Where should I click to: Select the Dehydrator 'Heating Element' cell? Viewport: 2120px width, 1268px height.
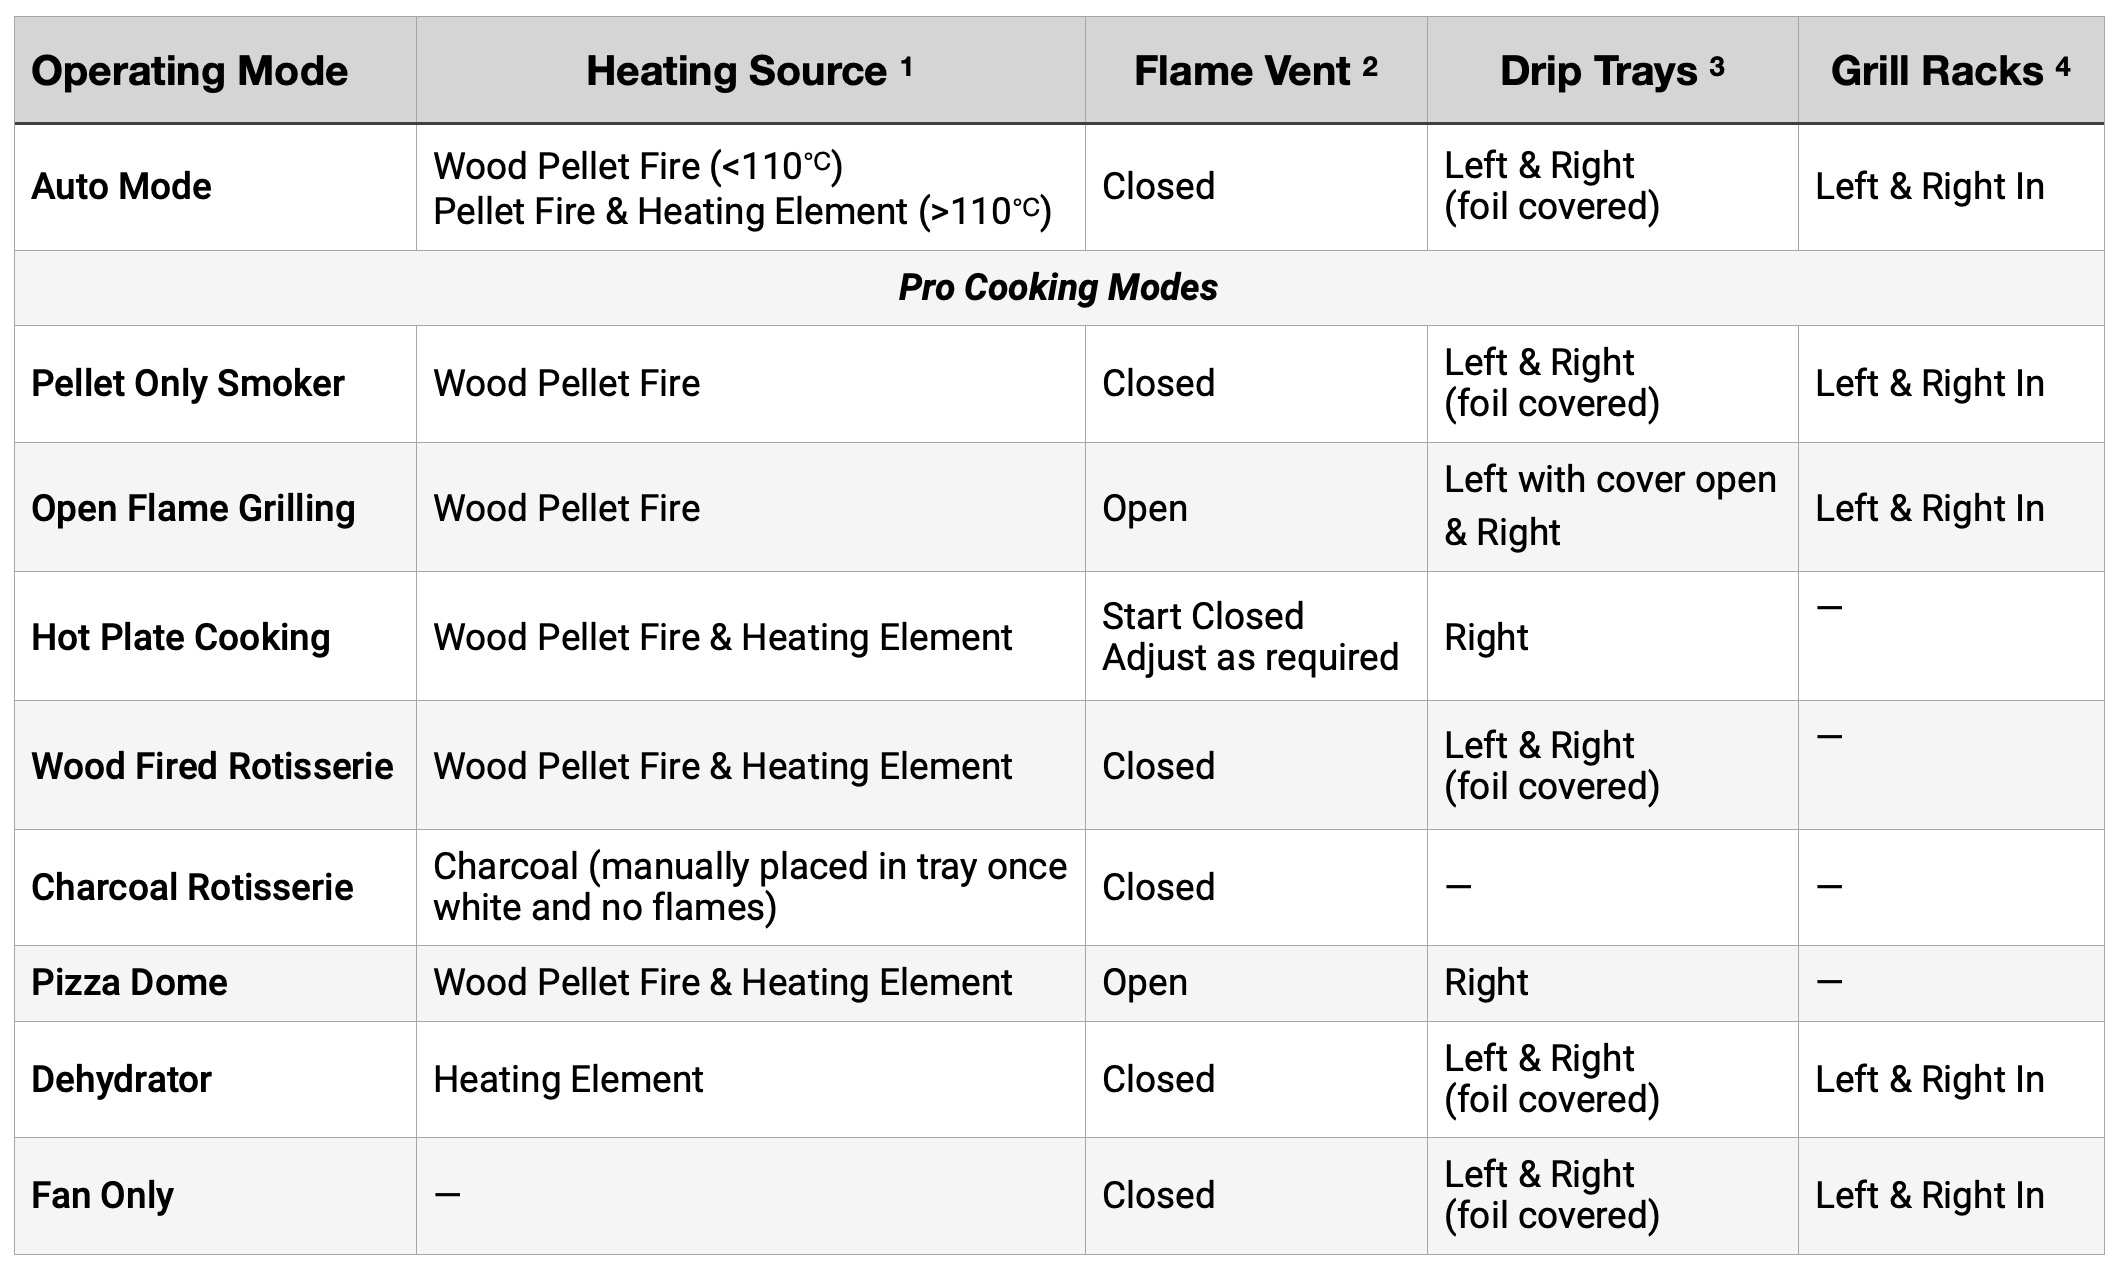point(568,1080)
